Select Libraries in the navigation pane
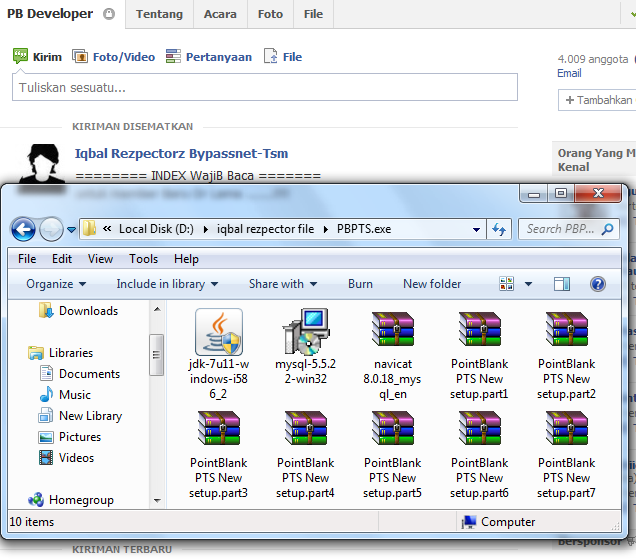The width and height of the screenshot is (636, 559). (61, 353)
